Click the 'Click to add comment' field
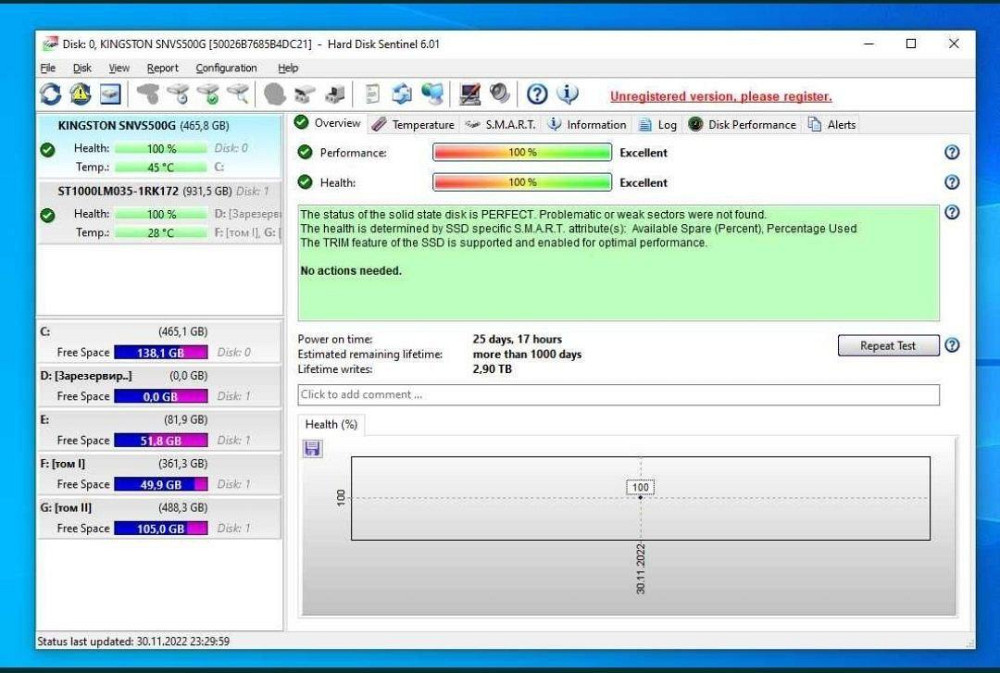Image resolution: width=1000 pixels, height=673 pixels. coord(618,395)
